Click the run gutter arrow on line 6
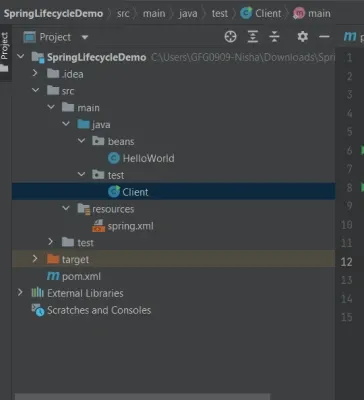This screenshot has width=364, height=400. point(362,150)
